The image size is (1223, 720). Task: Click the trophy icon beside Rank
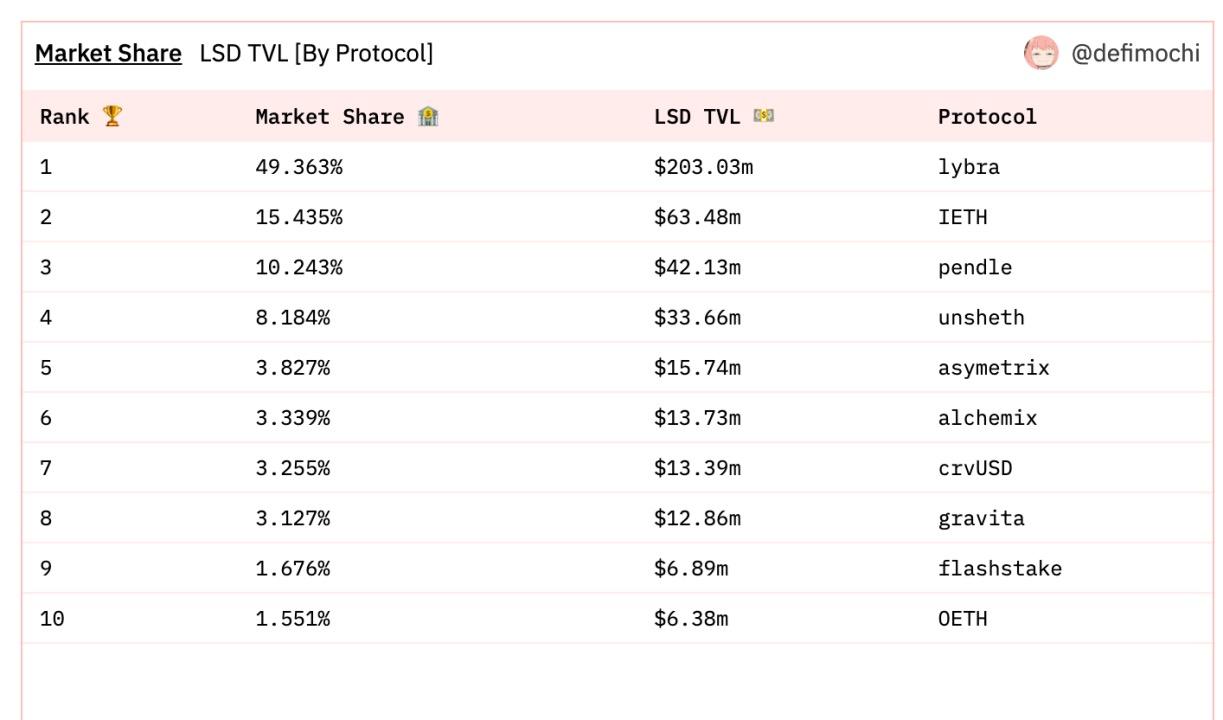(112, 116)
